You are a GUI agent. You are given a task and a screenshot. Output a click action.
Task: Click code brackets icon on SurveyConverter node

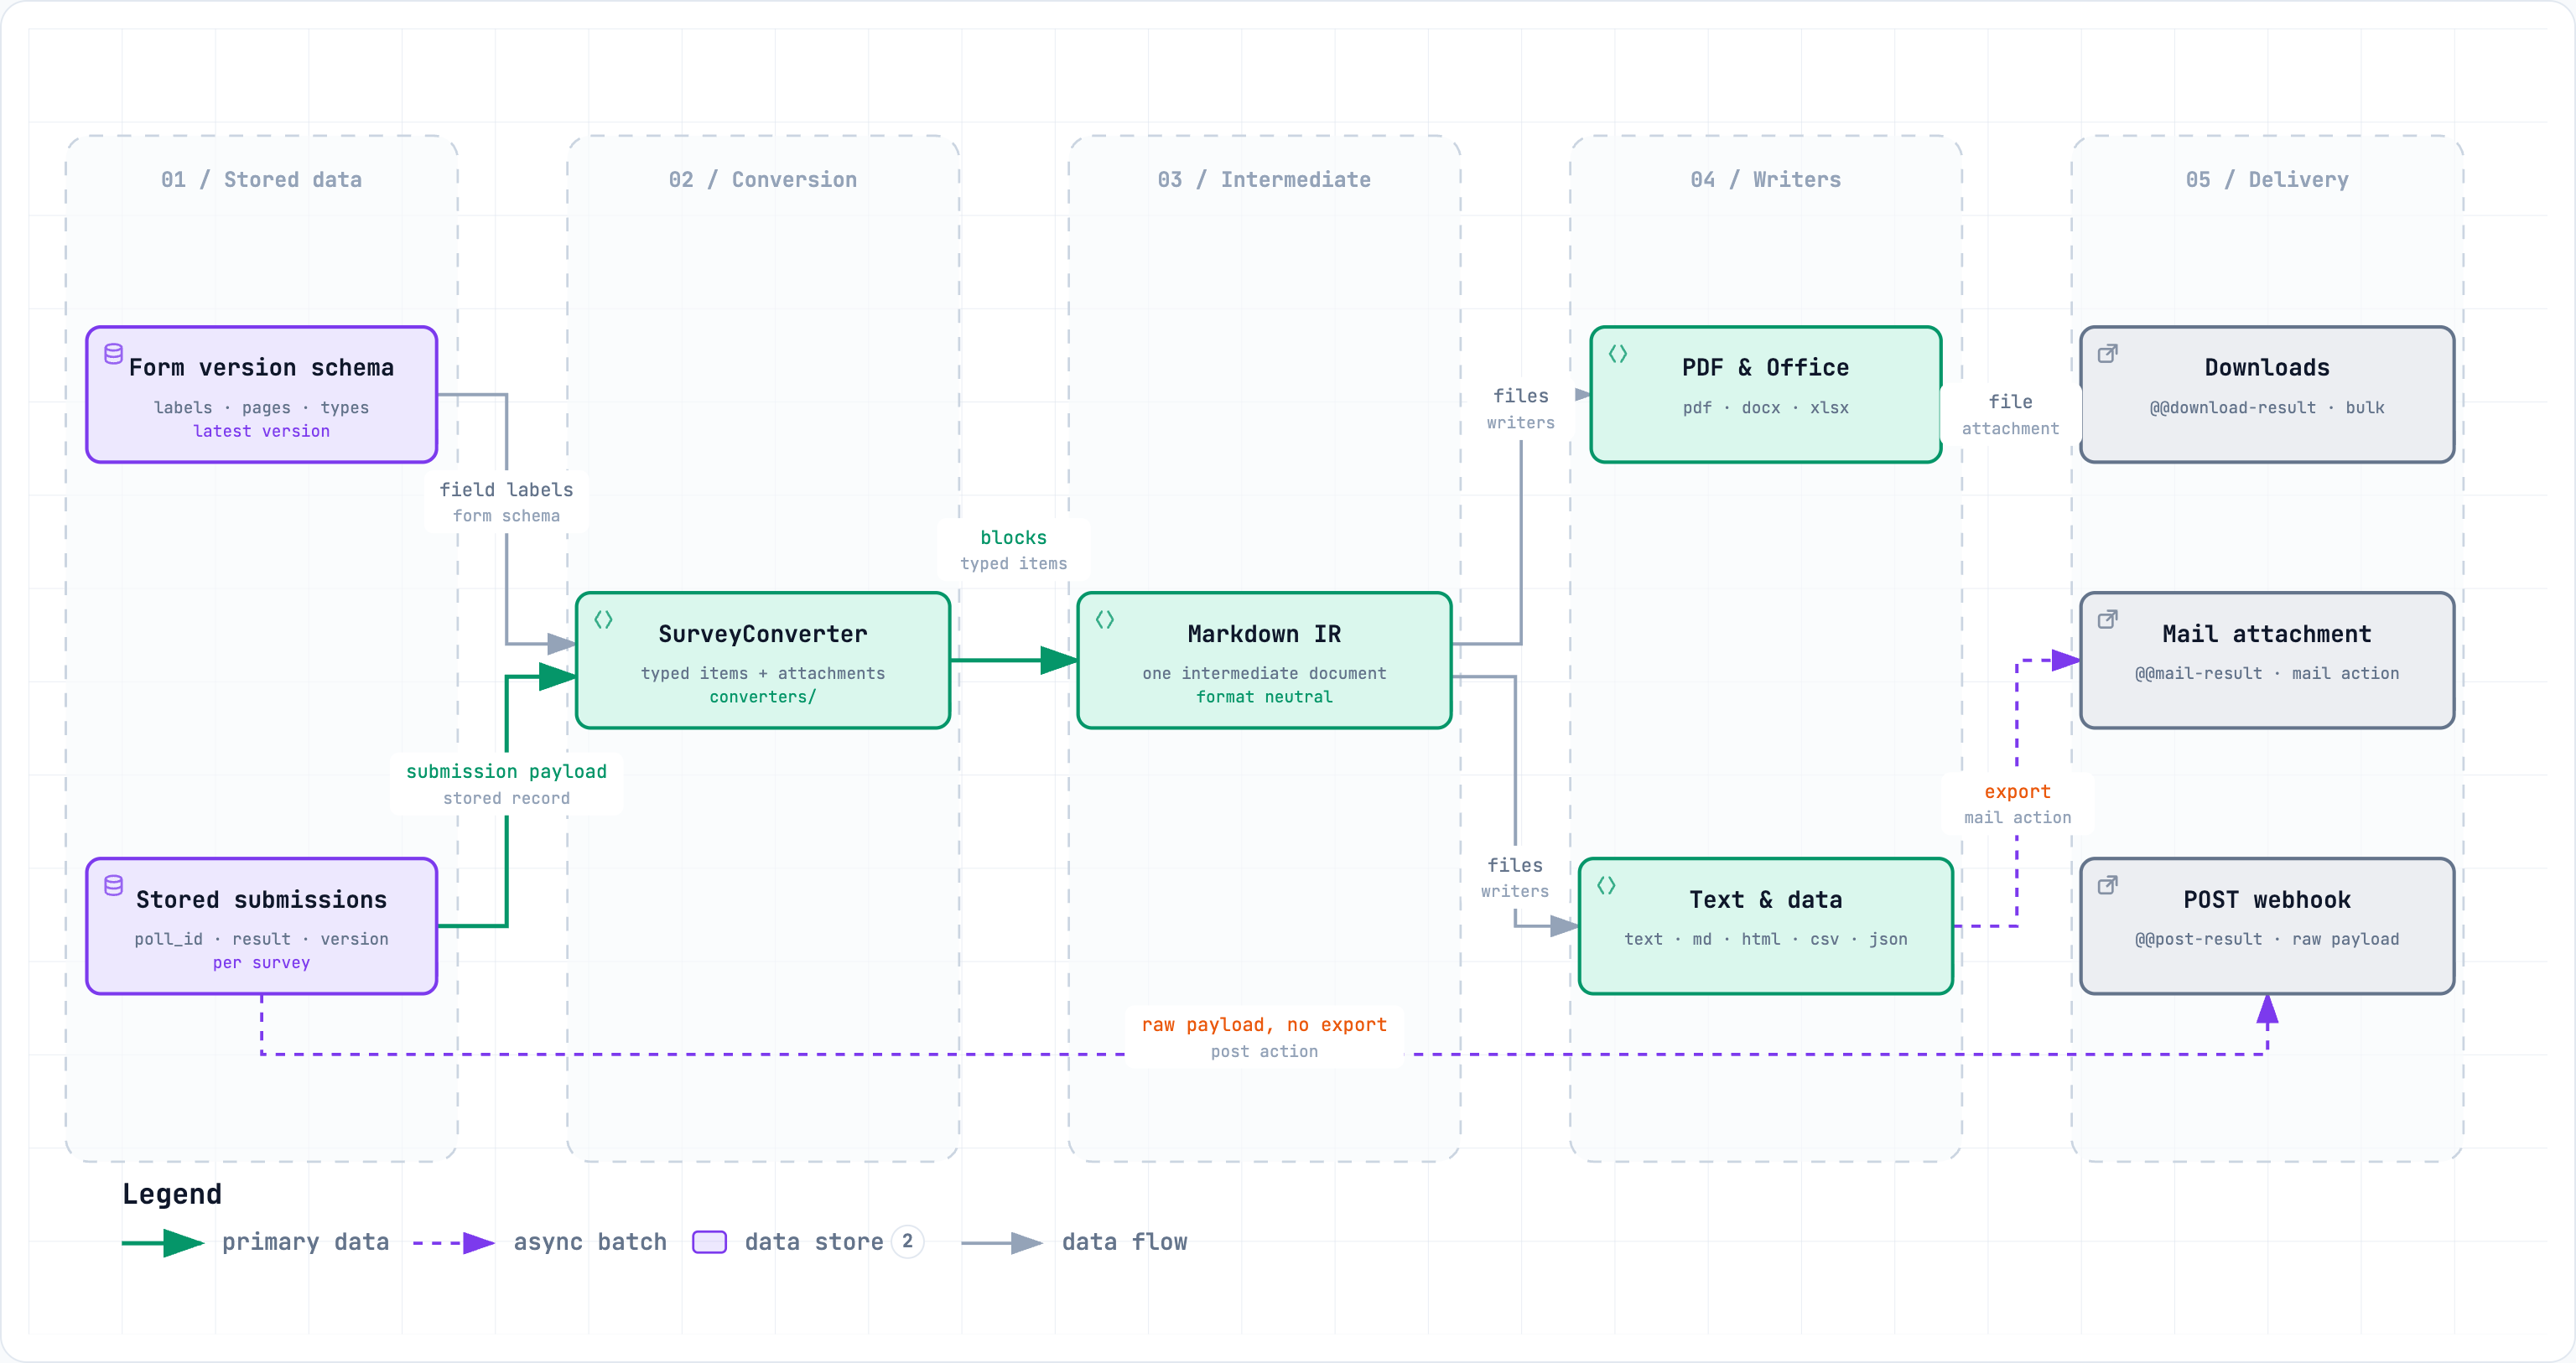coord(603,620)
